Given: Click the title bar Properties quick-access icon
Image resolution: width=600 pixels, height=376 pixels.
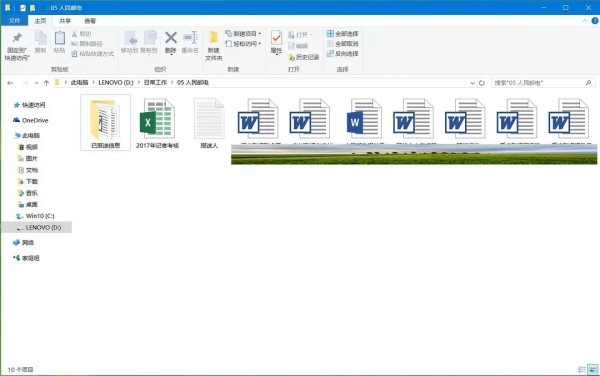Looking at the screenshot, I should pyautogui.click(x=23, y=8).
